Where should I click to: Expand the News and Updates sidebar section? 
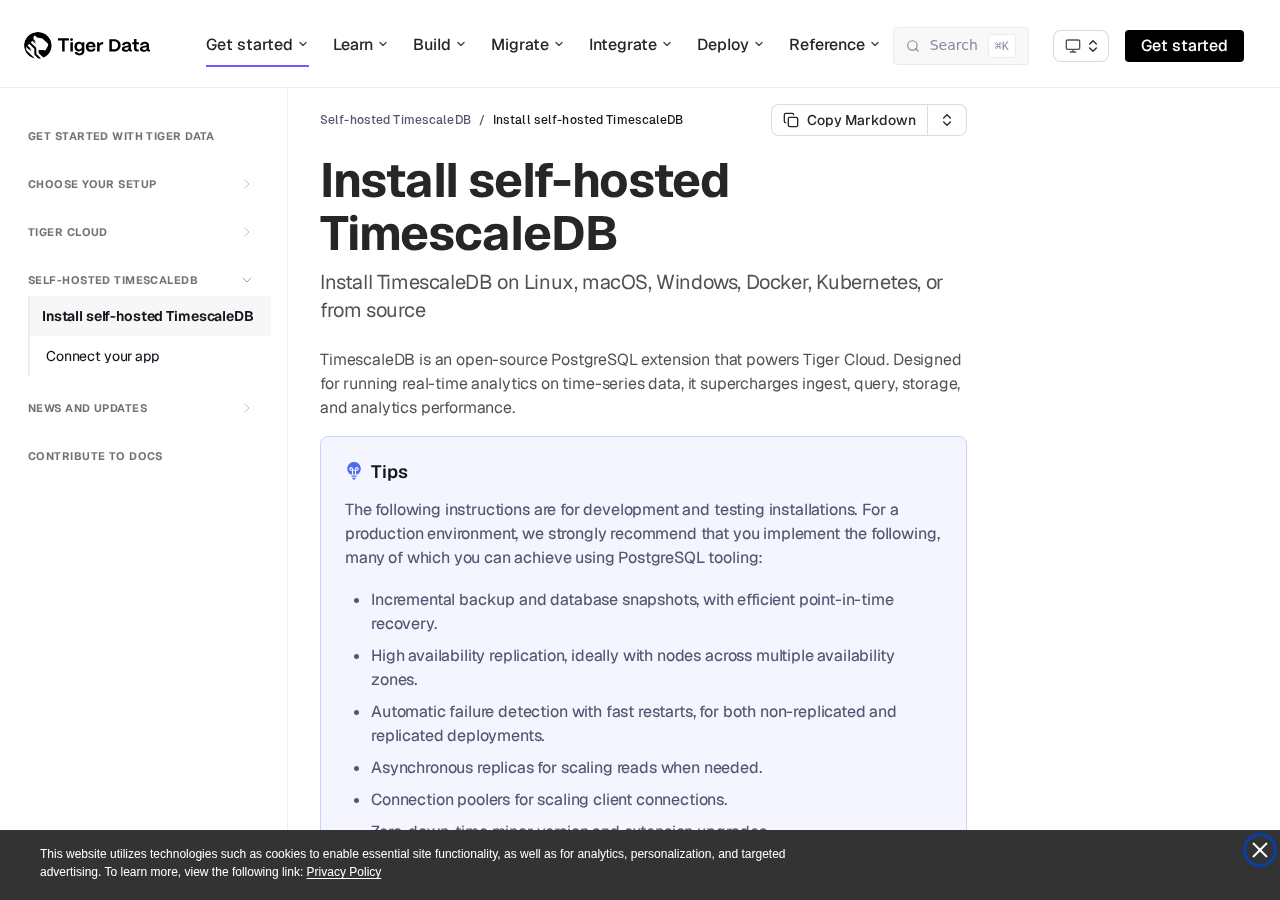point(141,408)
